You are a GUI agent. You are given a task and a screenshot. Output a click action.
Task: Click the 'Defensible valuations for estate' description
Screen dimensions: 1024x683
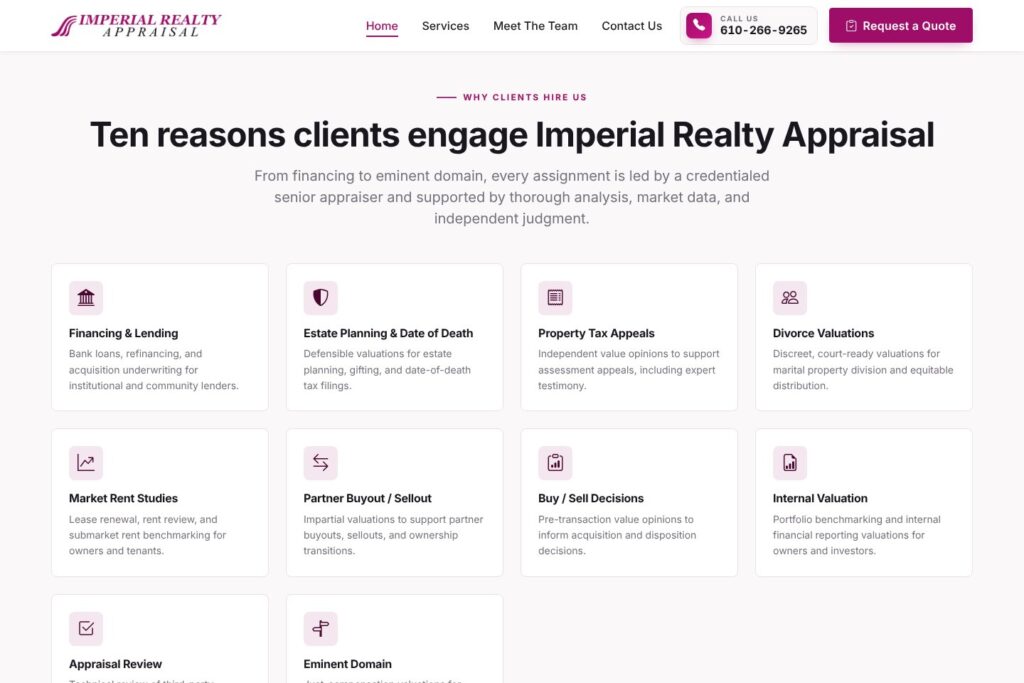click(x=387, y=370)
